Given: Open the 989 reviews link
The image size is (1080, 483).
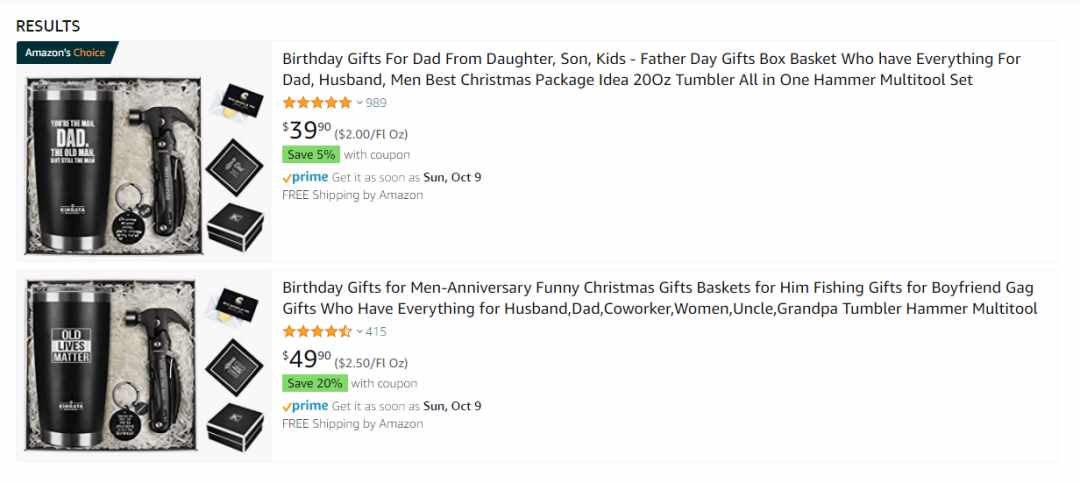Looking at the screenshot, I should 376,103.
